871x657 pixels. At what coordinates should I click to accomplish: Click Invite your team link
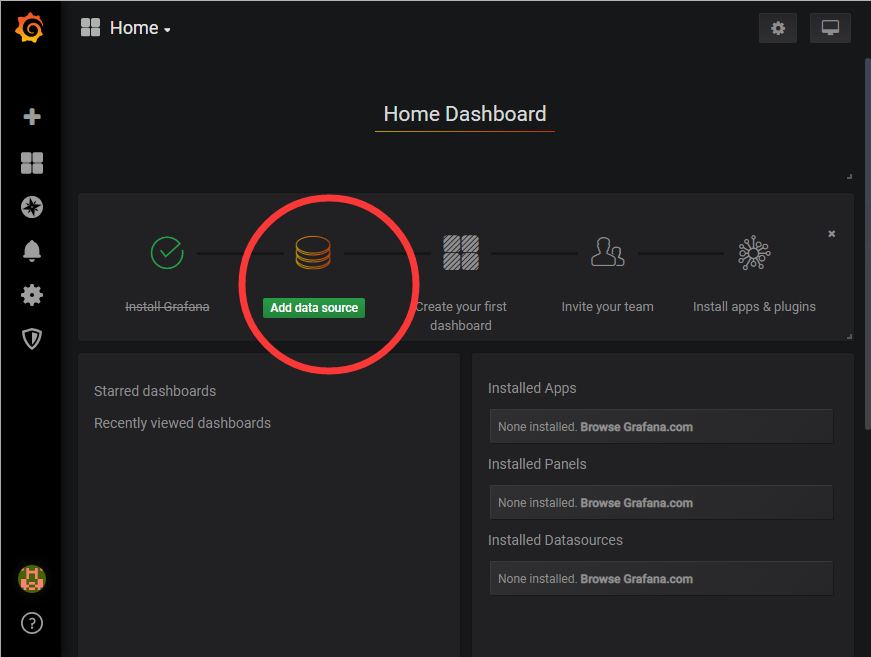point(608,307)
